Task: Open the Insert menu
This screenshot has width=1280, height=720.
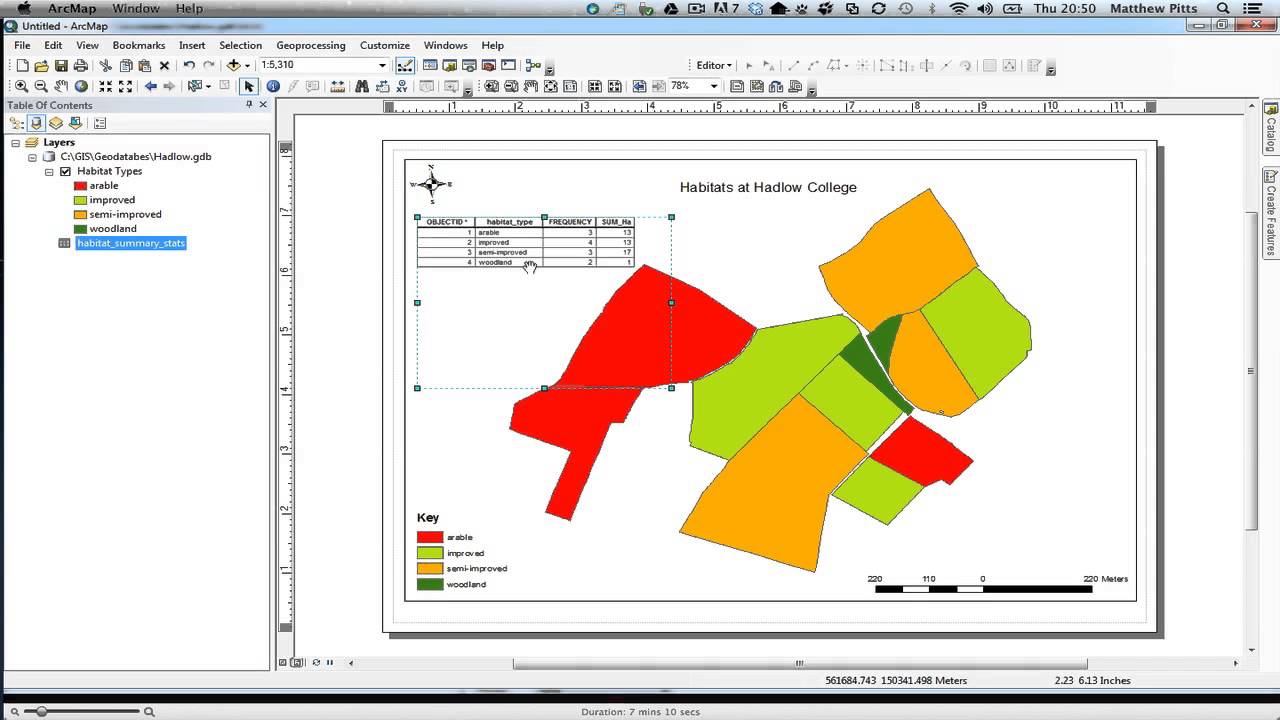Action: (192, 45)
